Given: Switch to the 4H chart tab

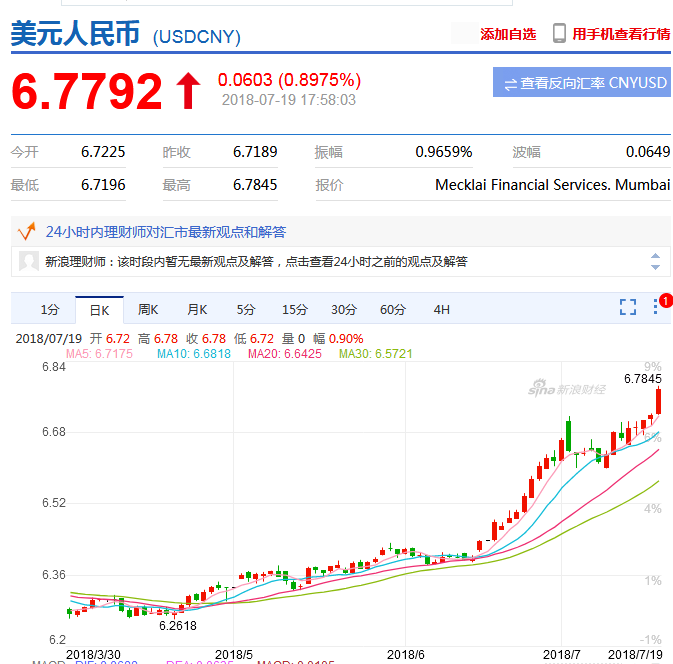Looking at the screenshot, I should pyautogui.click(x=442, y=309).
